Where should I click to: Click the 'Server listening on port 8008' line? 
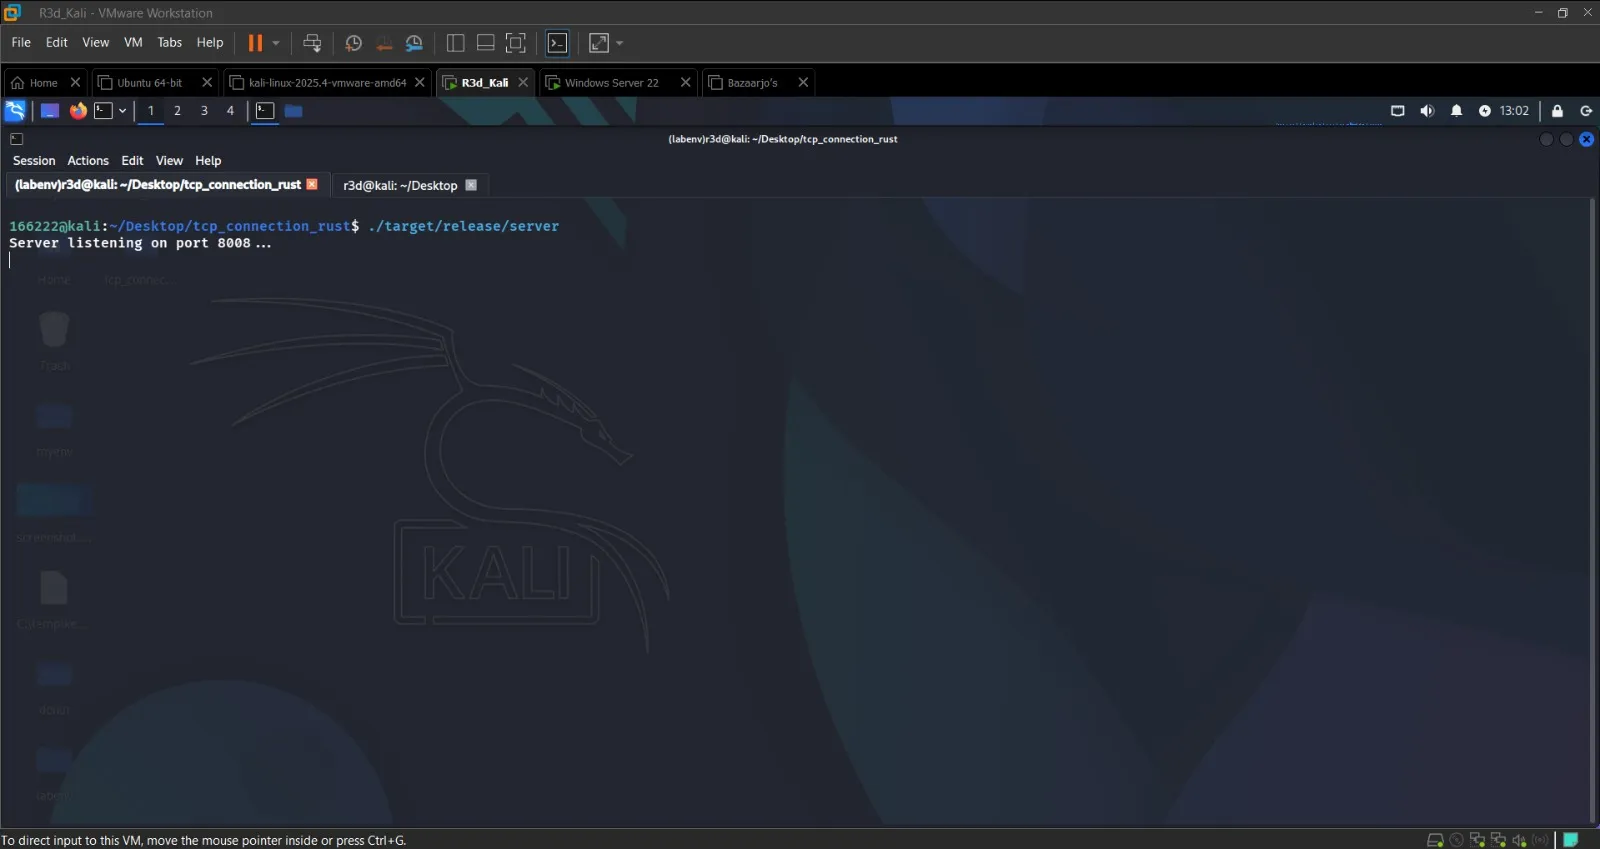point(140,244)
